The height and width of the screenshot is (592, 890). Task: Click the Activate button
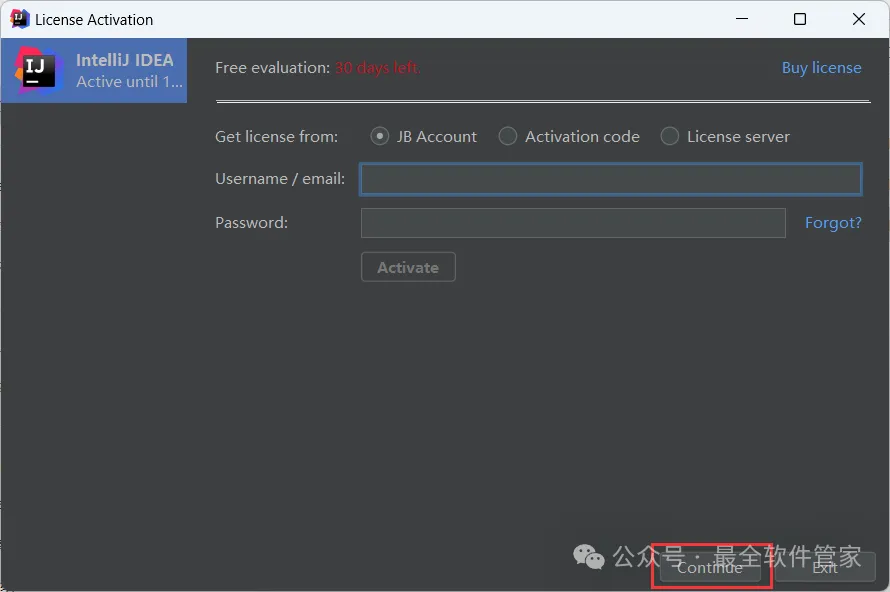(408, 267)
